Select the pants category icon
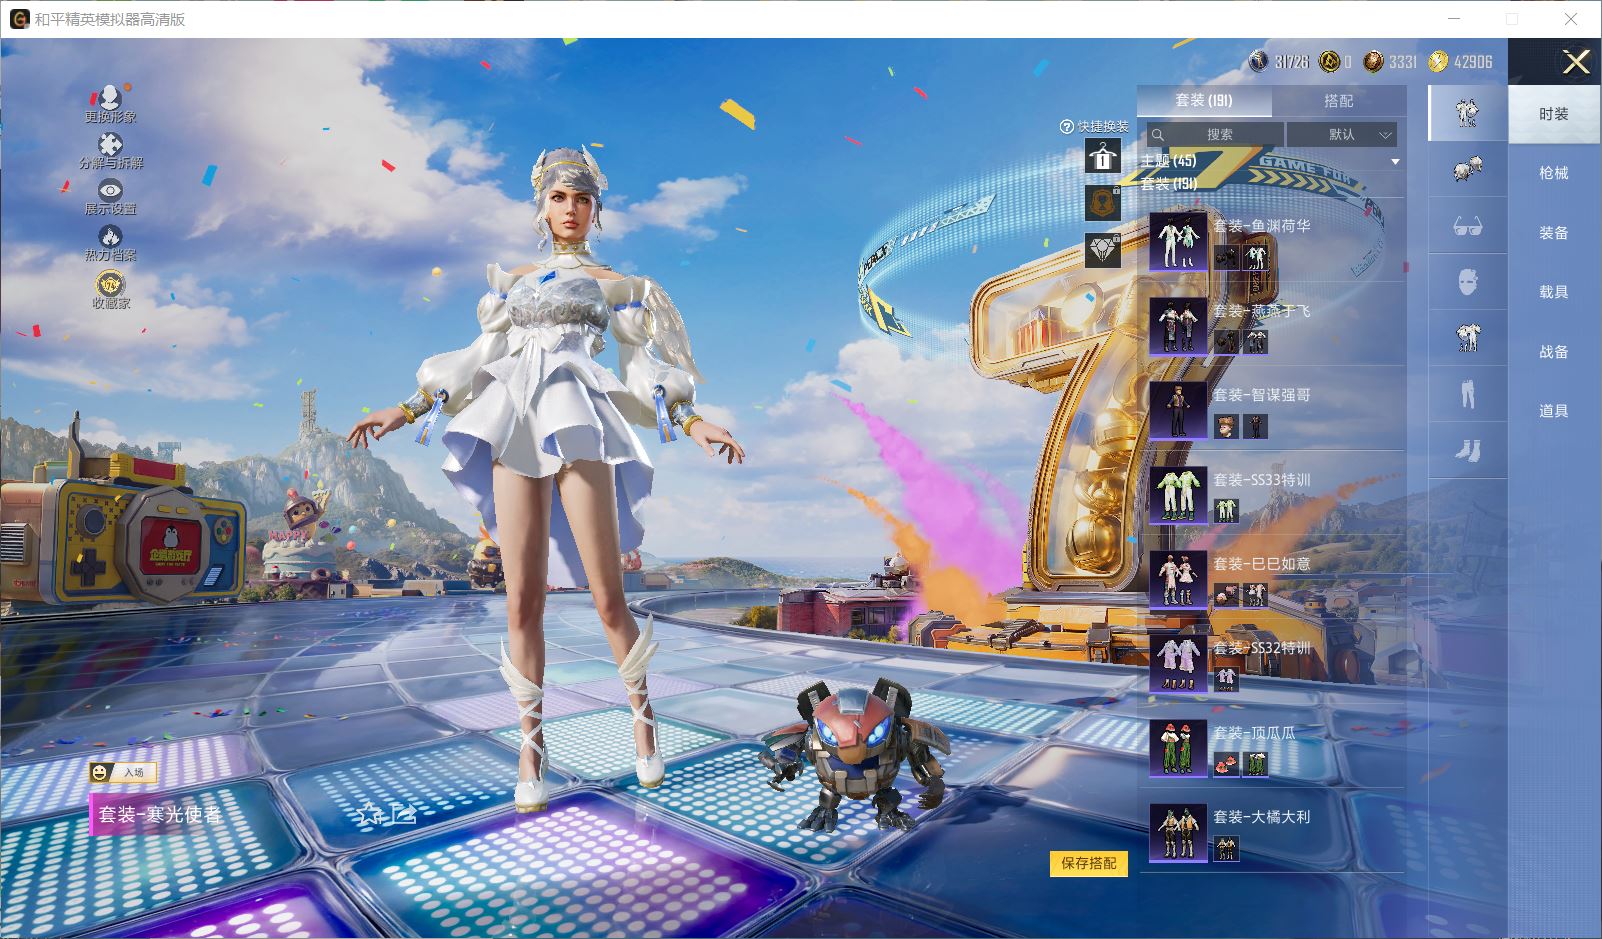Image resolution: width=1602 pixels, height=939 pixels. 1467,394
